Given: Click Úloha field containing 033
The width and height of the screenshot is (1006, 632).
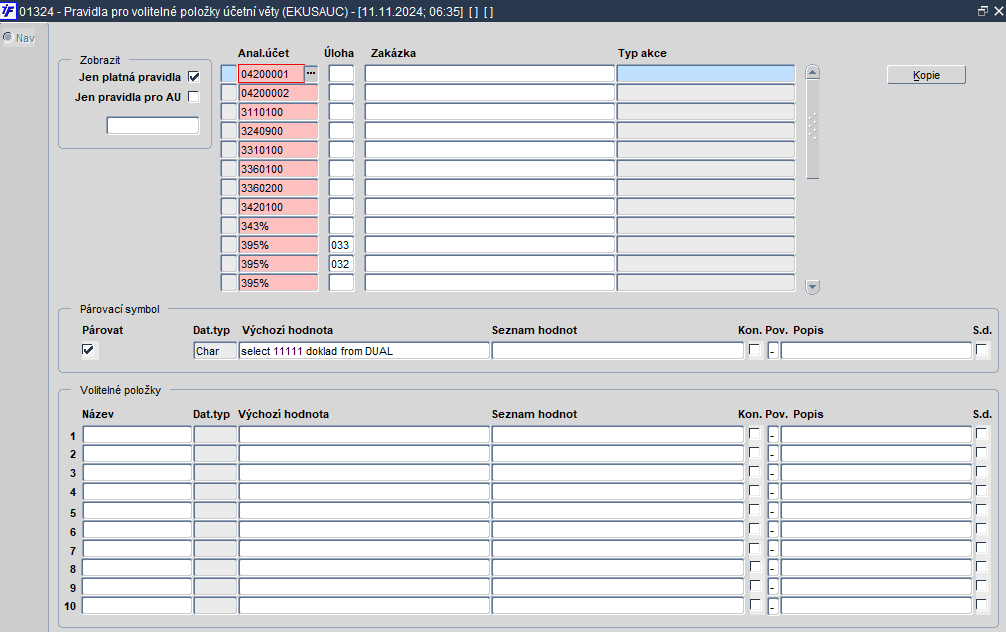Looking at the screenshot, I should (x=341, y=245).
